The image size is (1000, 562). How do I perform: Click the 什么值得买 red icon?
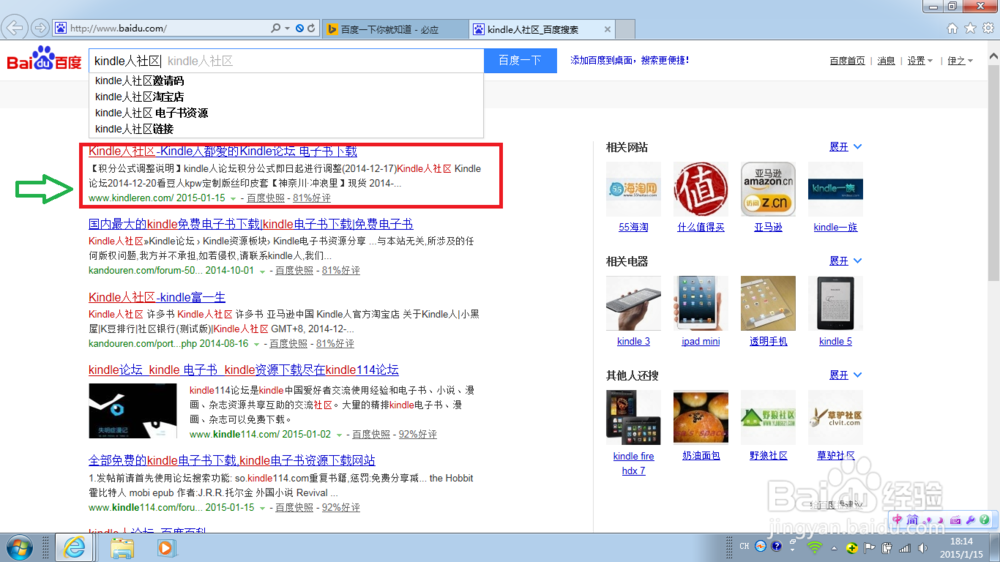click(x=700, y=189)
